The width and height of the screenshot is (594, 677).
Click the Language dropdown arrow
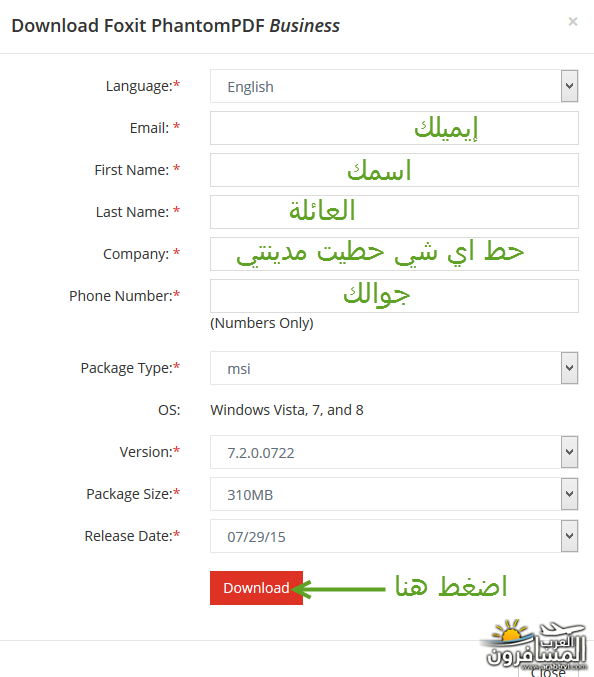point(569,86)
